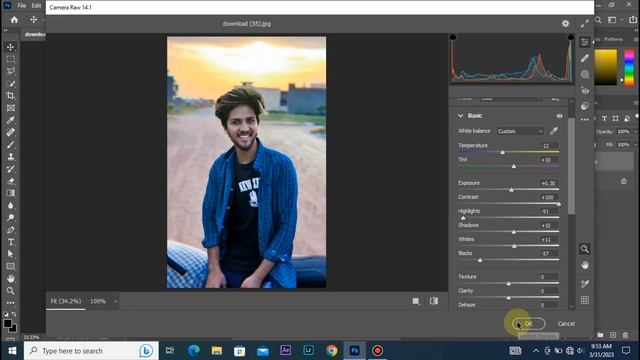Open Camera Raw Presets panel
This screenshot has width=640, height=360.
coord(585,106)
